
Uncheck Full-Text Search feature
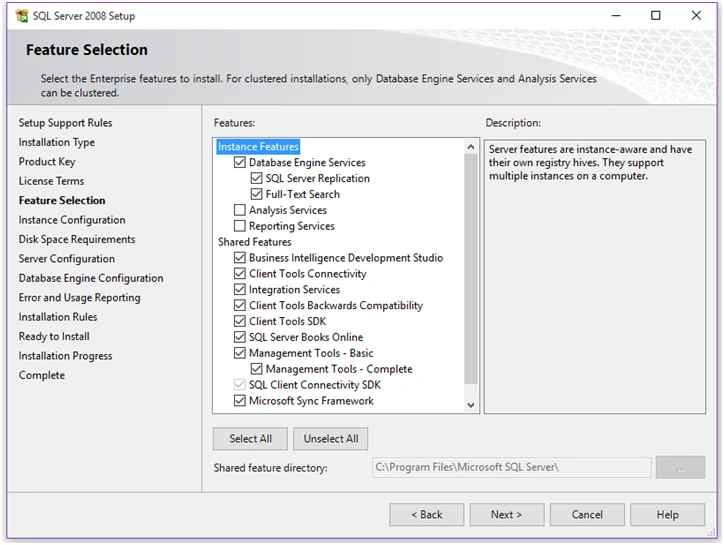[x=256, y=194]
